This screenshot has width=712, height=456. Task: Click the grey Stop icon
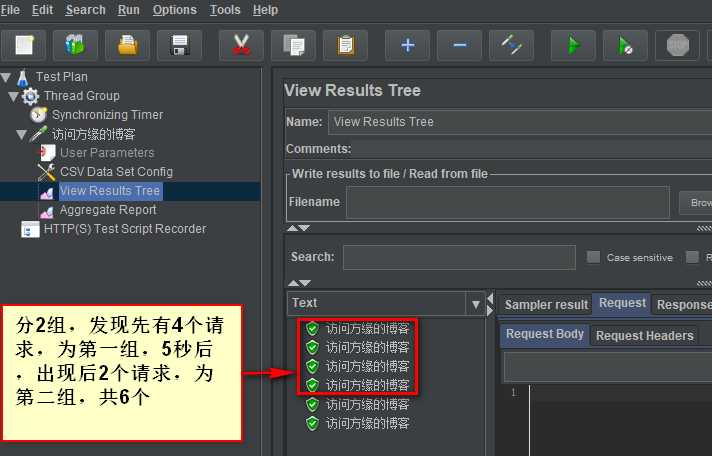click(x=677, y=45)
